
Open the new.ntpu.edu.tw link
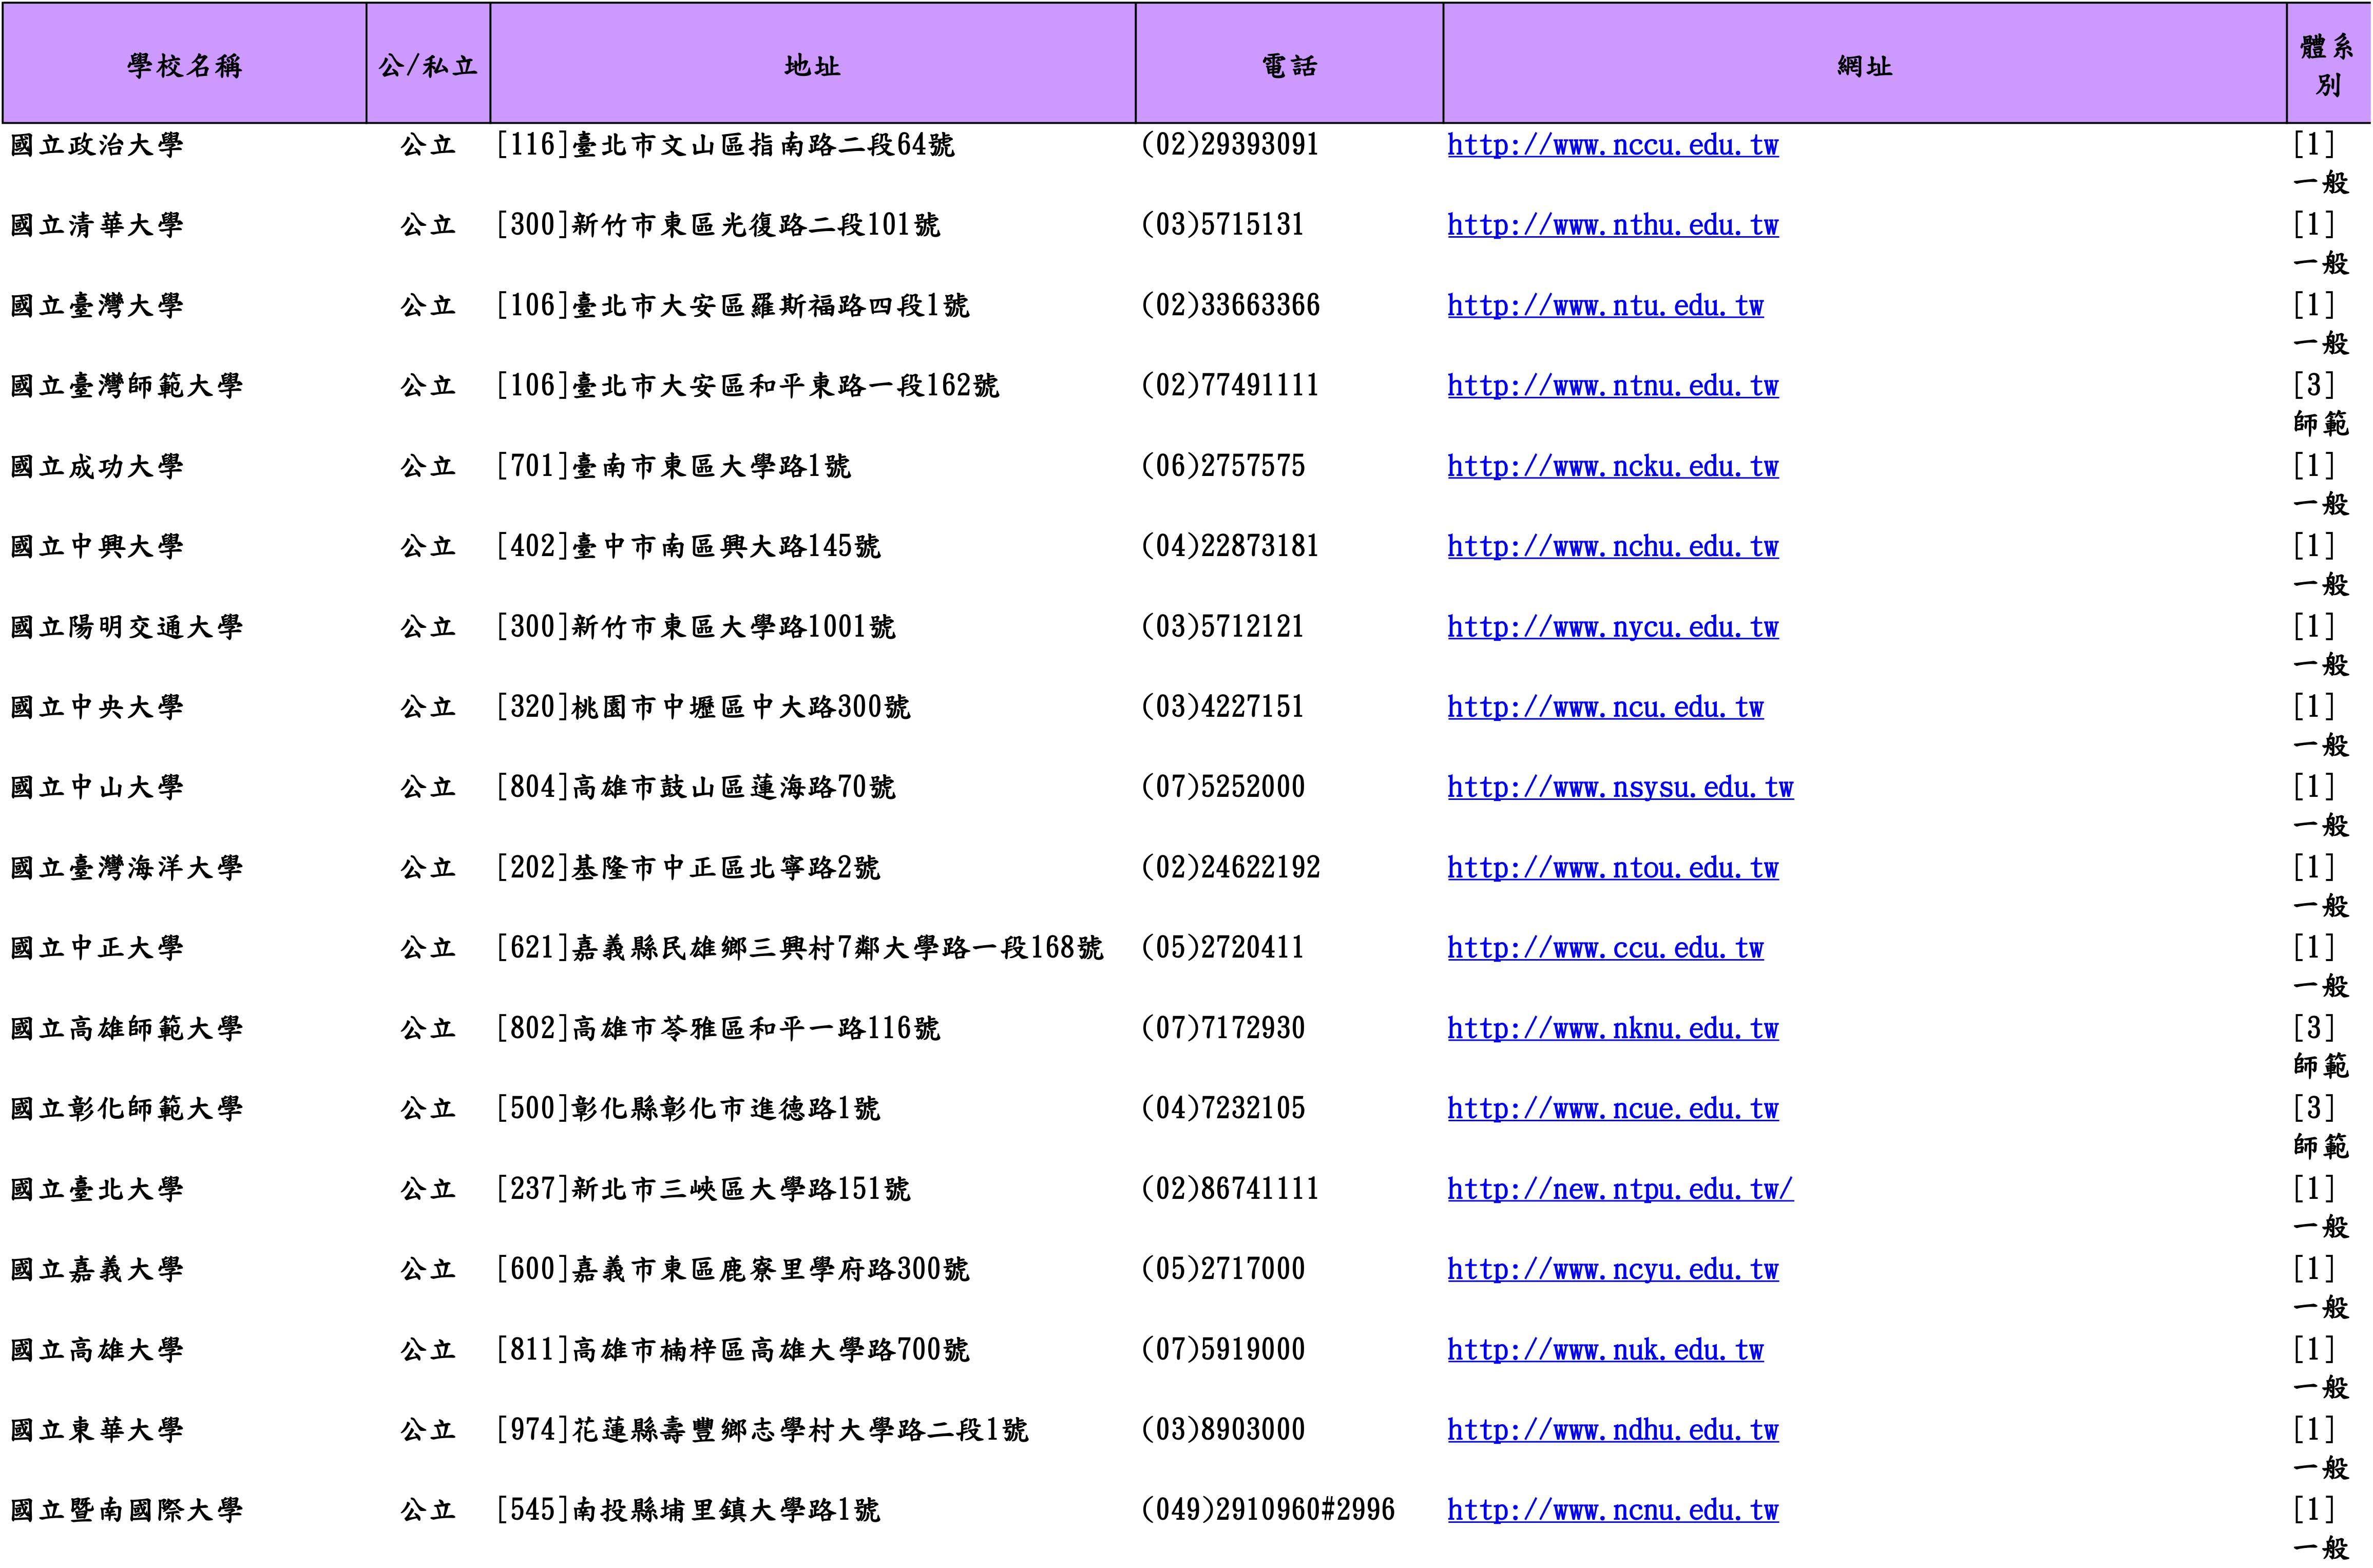1619,1190
